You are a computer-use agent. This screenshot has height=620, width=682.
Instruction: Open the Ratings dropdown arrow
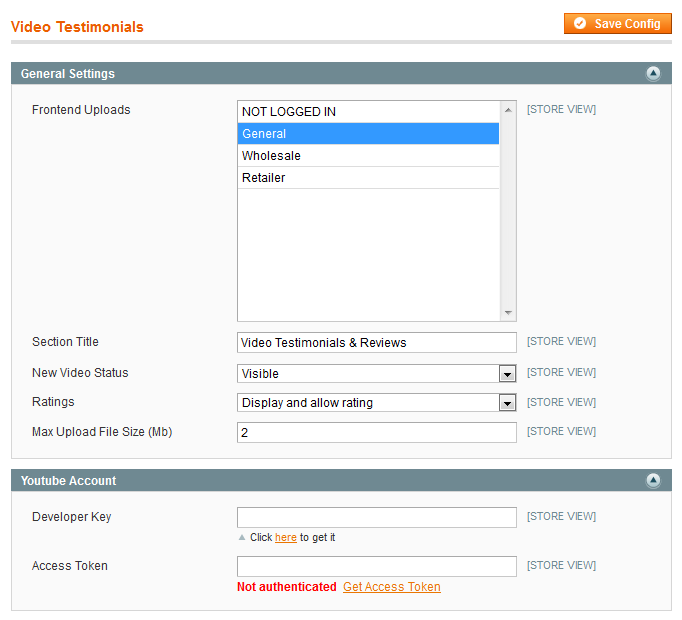point(507,403)
